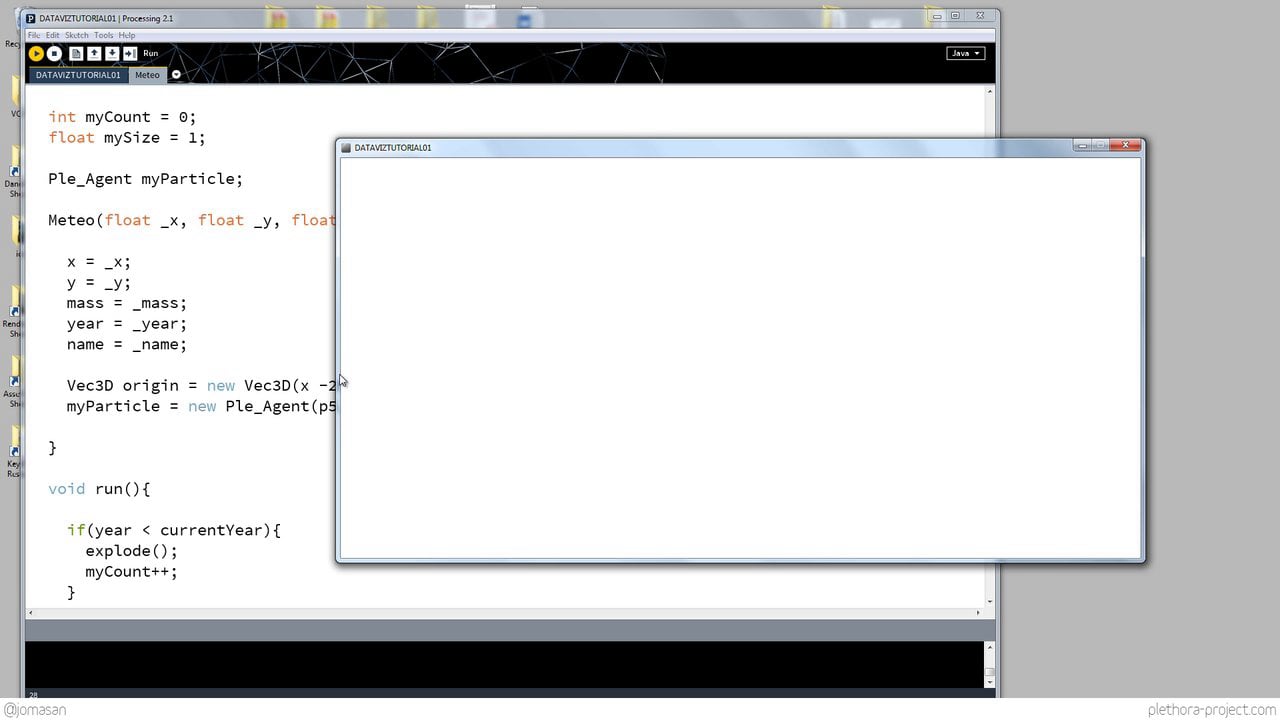Click the sketch window's title bar icon
This screenshot has width=1280, height=720.
click(x=346, y=147)
